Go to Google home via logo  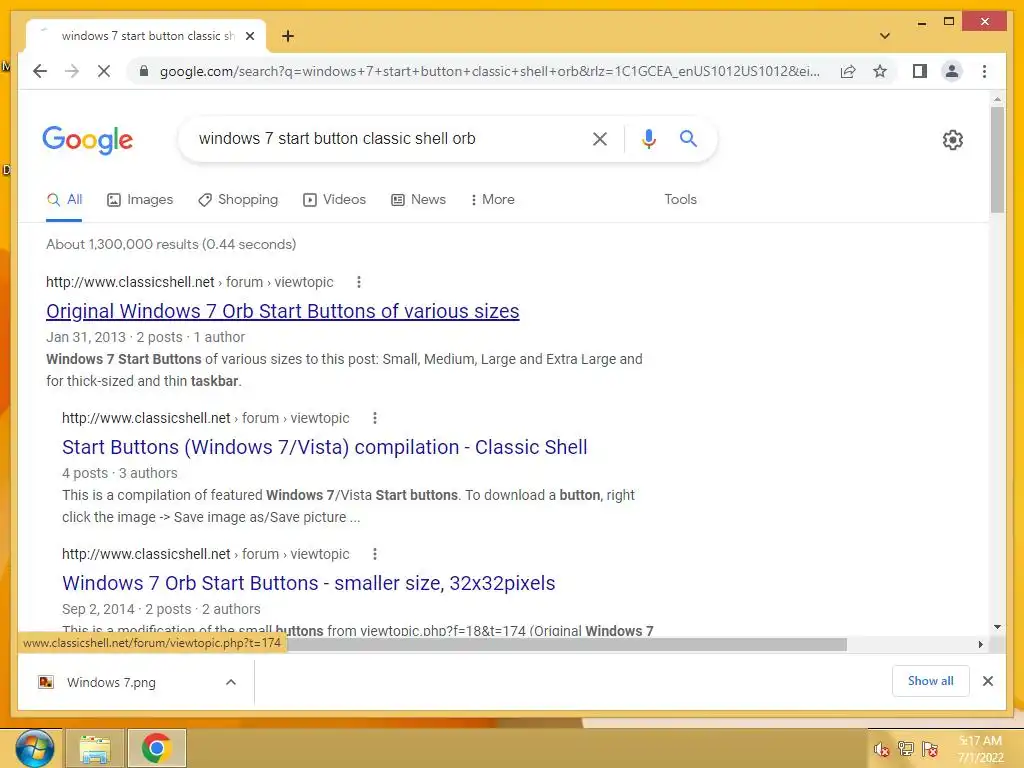point(88,140)
